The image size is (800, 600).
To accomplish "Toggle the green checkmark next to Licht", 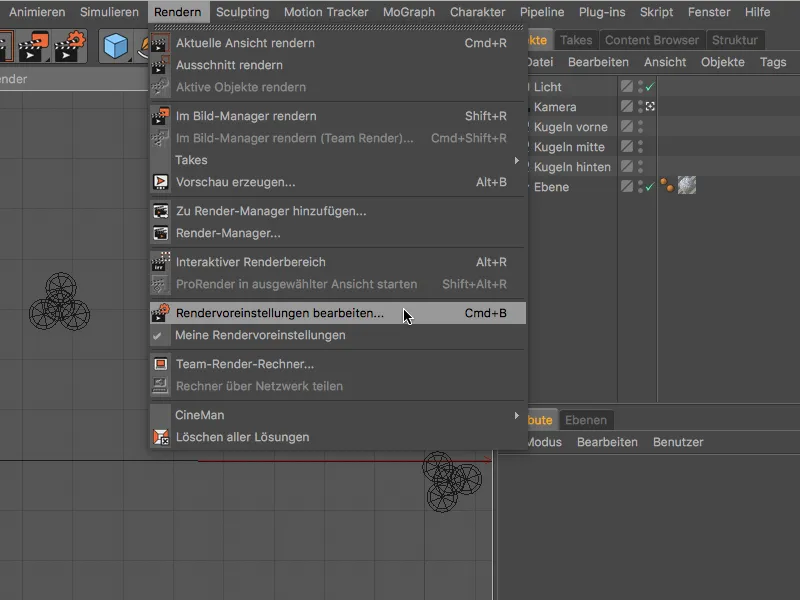I will coord(650,86).
